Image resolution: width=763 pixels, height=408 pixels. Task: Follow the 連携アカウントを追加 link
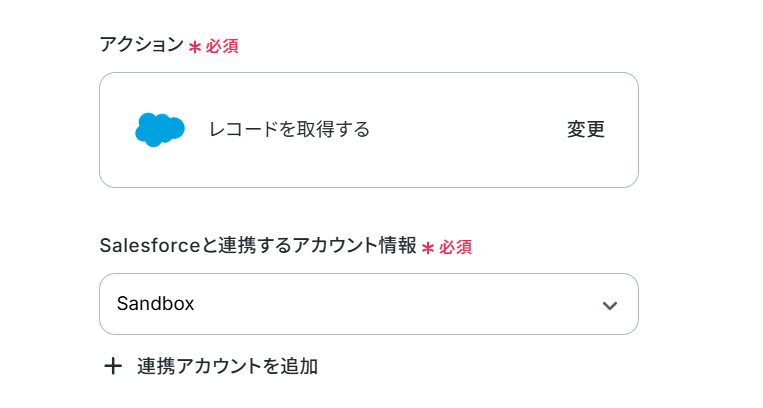point(227,366)
